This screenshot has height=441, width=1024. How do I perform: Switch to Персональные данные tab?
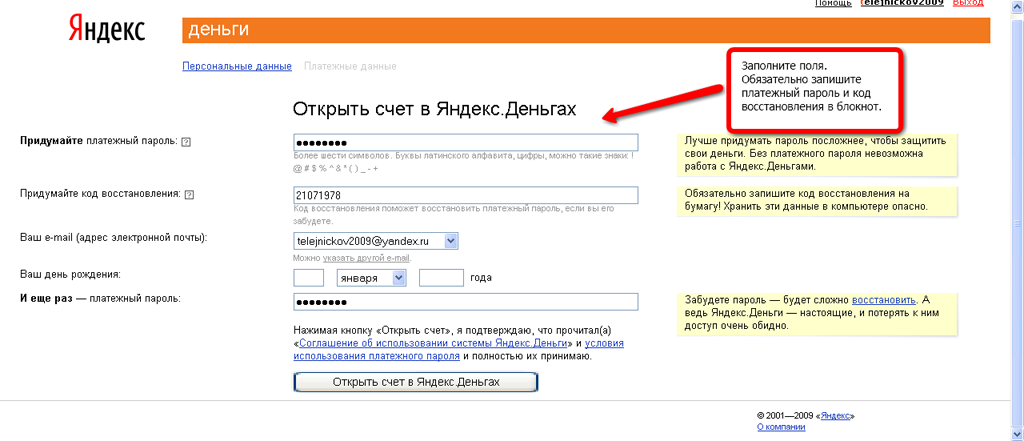click(237, 66)
